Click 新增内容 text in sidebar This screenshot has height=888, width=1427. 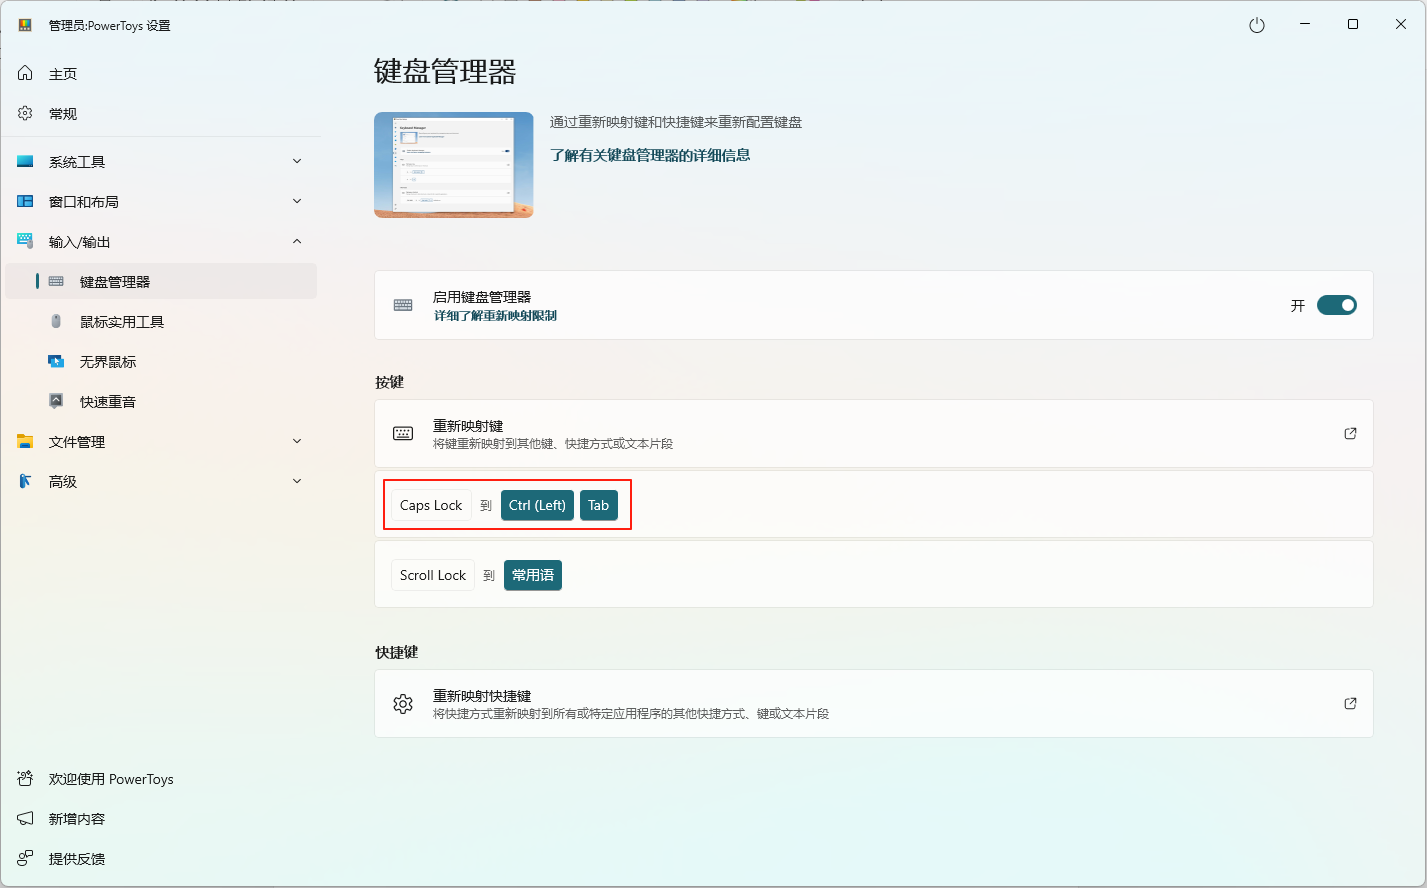[77, 819]
